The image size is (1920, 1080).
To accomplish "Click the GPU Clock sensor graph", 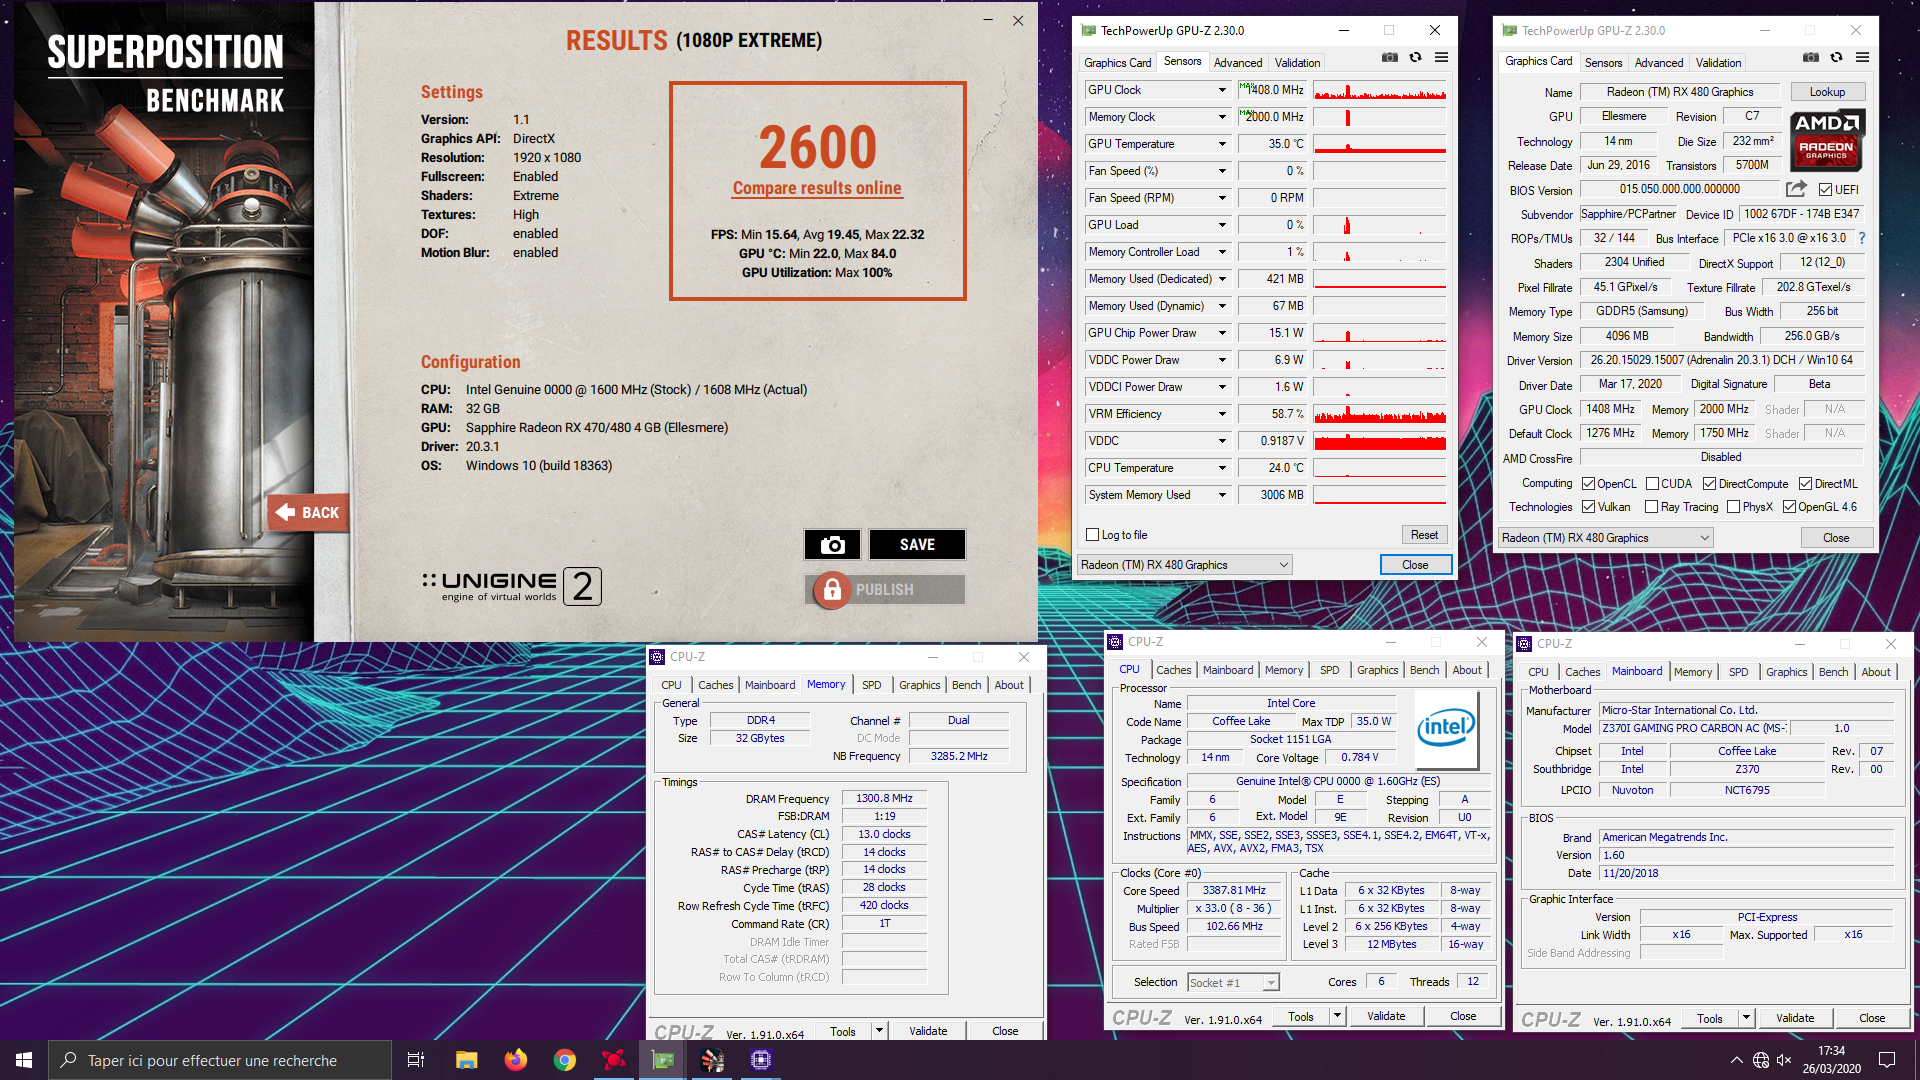I will pos(1380,90).
